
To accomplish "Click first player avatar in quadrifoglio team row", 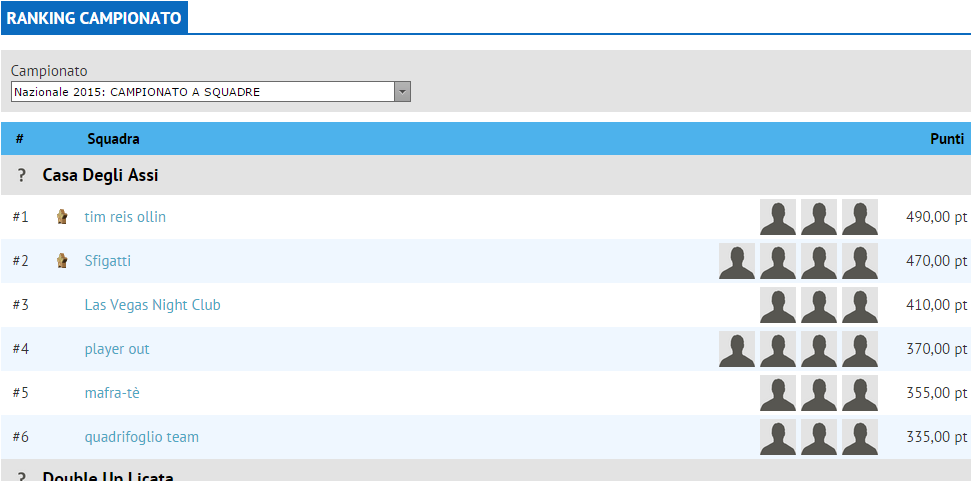I will click(x=778, y=437).
